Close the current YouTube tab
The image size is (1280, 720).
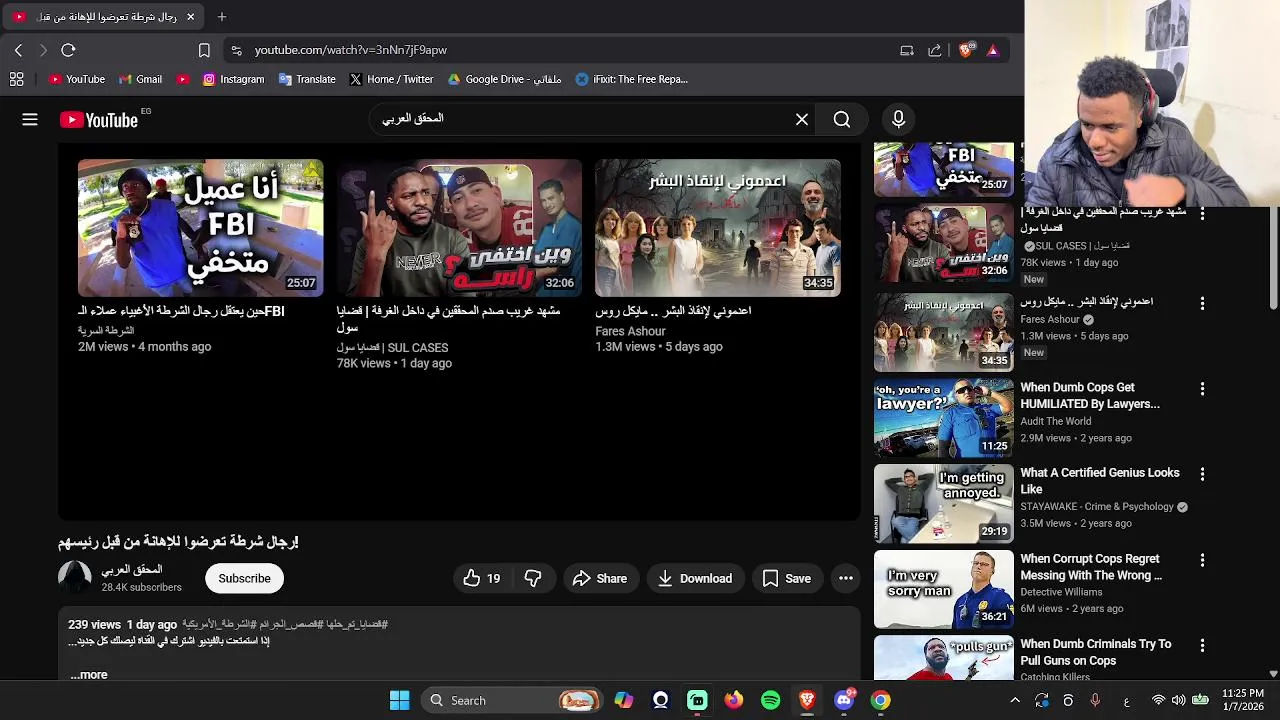pyautogui.click(x=190, y=17)
